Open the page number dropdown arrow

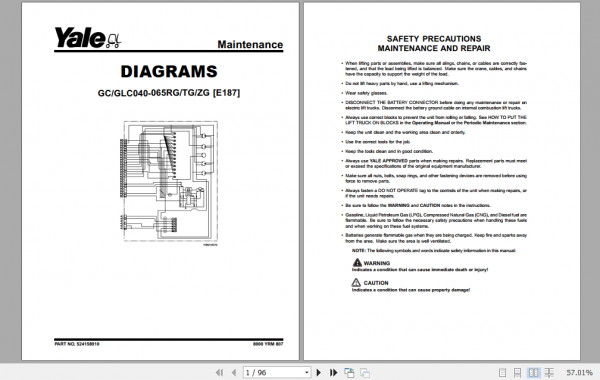(x=307, y=372)
